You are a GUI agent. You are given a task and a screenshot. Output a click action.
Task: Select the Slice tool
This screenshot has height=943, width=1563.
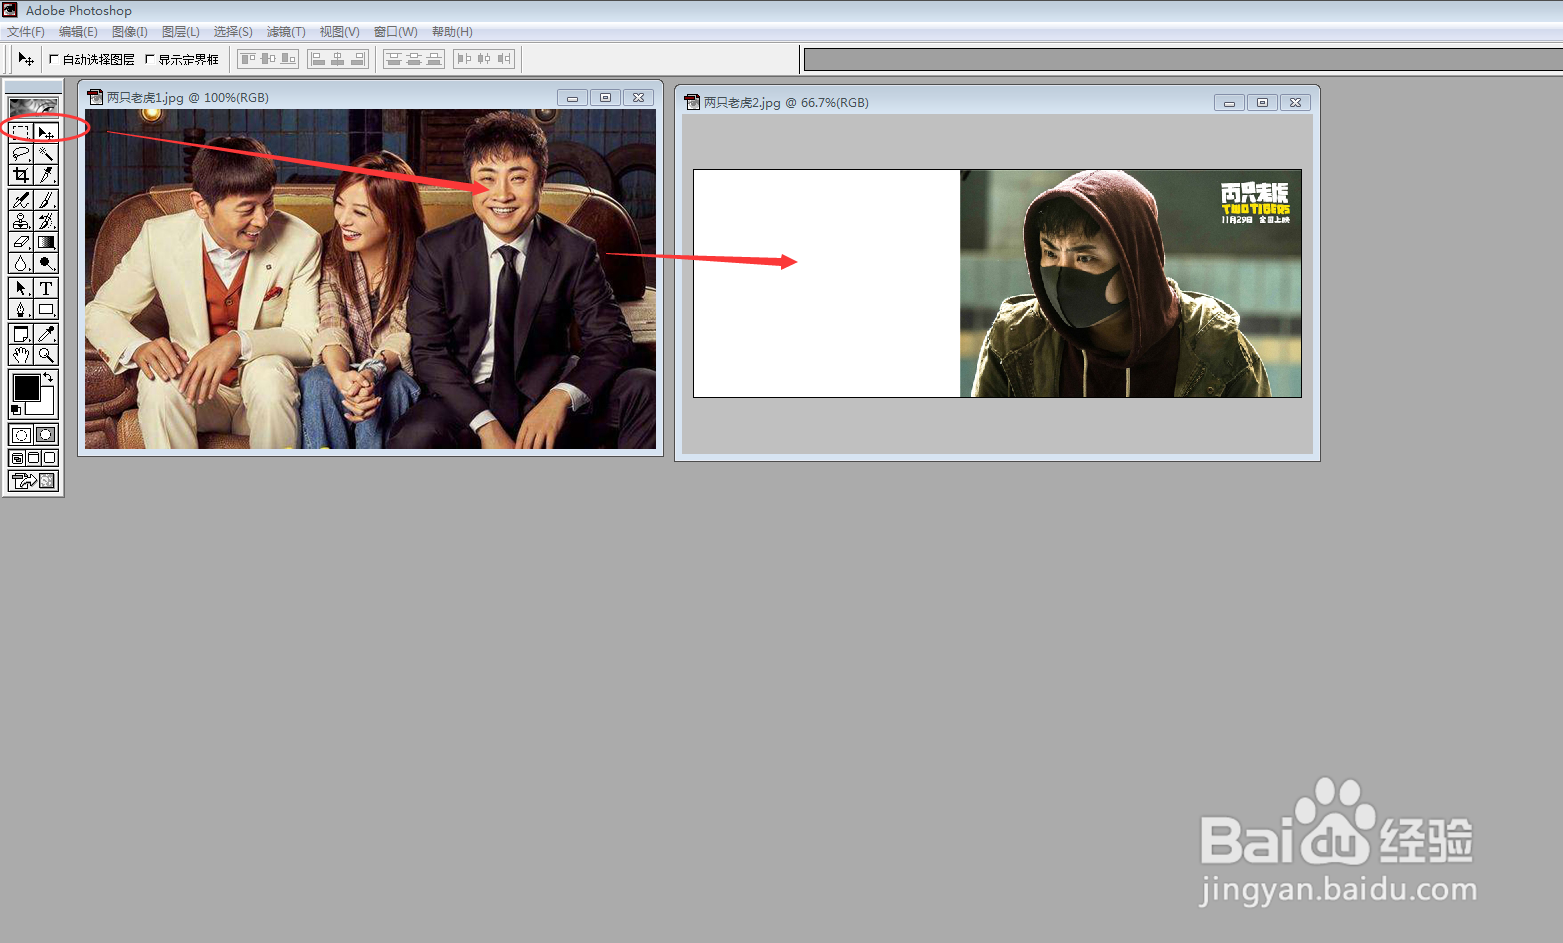pyautogui.click(x=46, y=175)
